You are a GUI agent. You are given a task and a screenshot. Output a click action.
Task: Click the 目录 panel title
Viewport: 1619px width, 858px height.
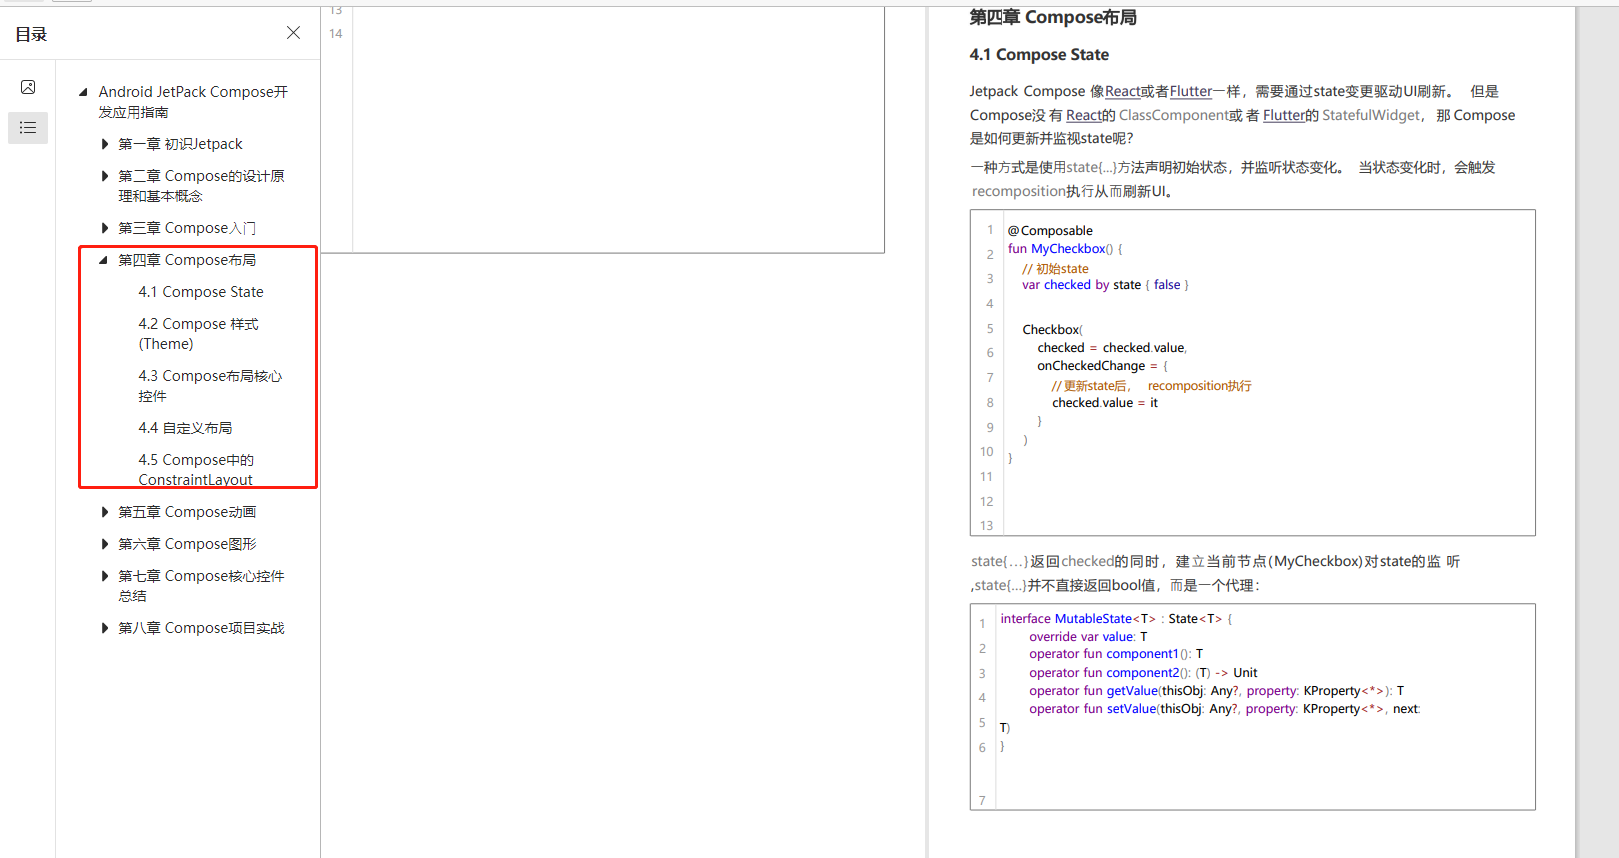click(31, 34)
